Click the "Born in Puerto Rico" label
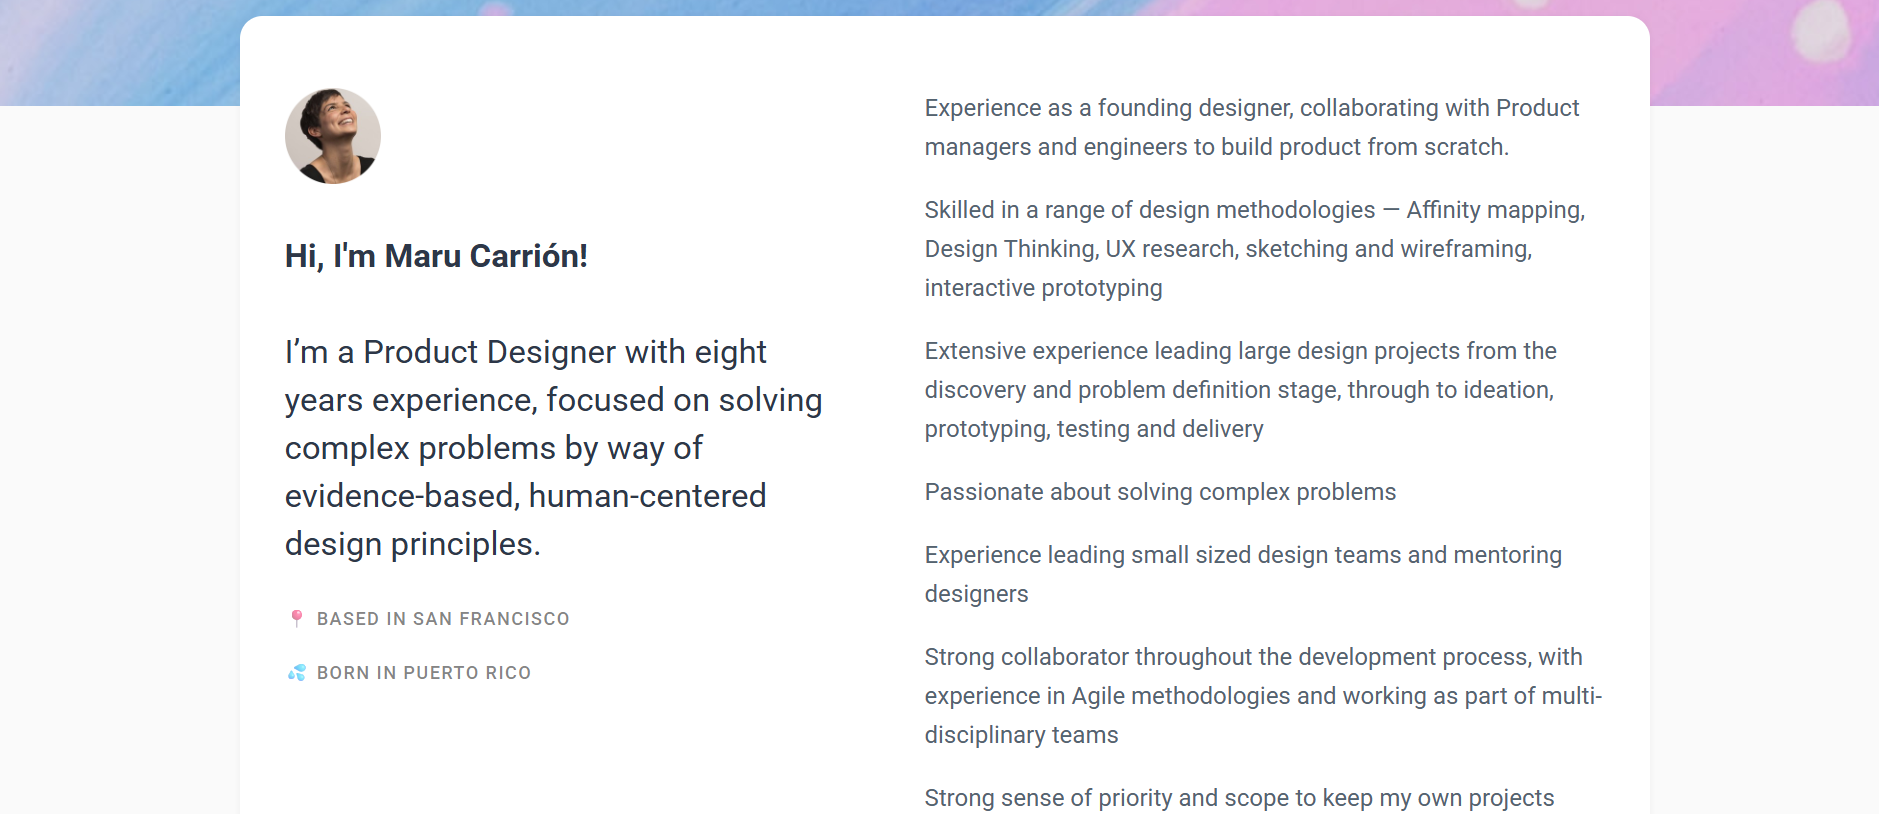Viewport: 1879px width, 814px height. (x=424, y=673)
